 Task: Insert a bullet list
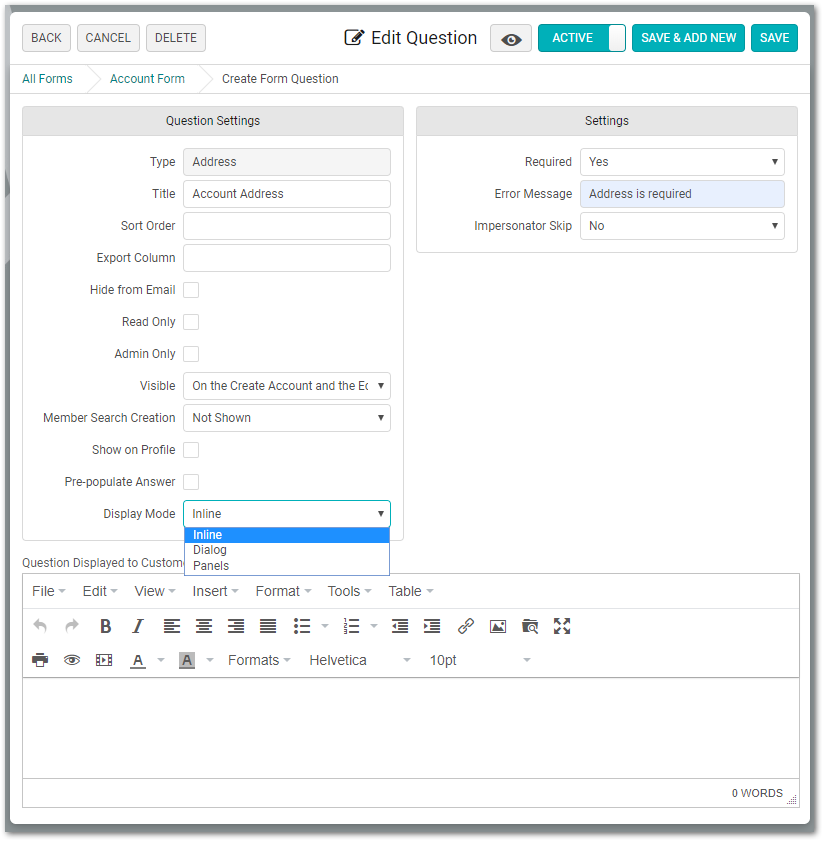pyautogui.click(x=302, y=626)
